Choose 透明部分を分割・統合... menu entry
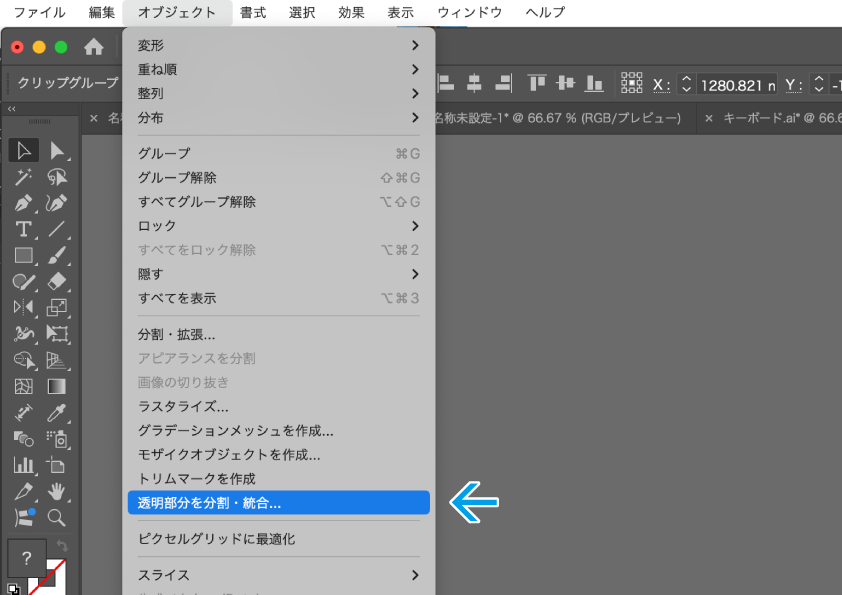The image size is (842, 595). point(279,503)
